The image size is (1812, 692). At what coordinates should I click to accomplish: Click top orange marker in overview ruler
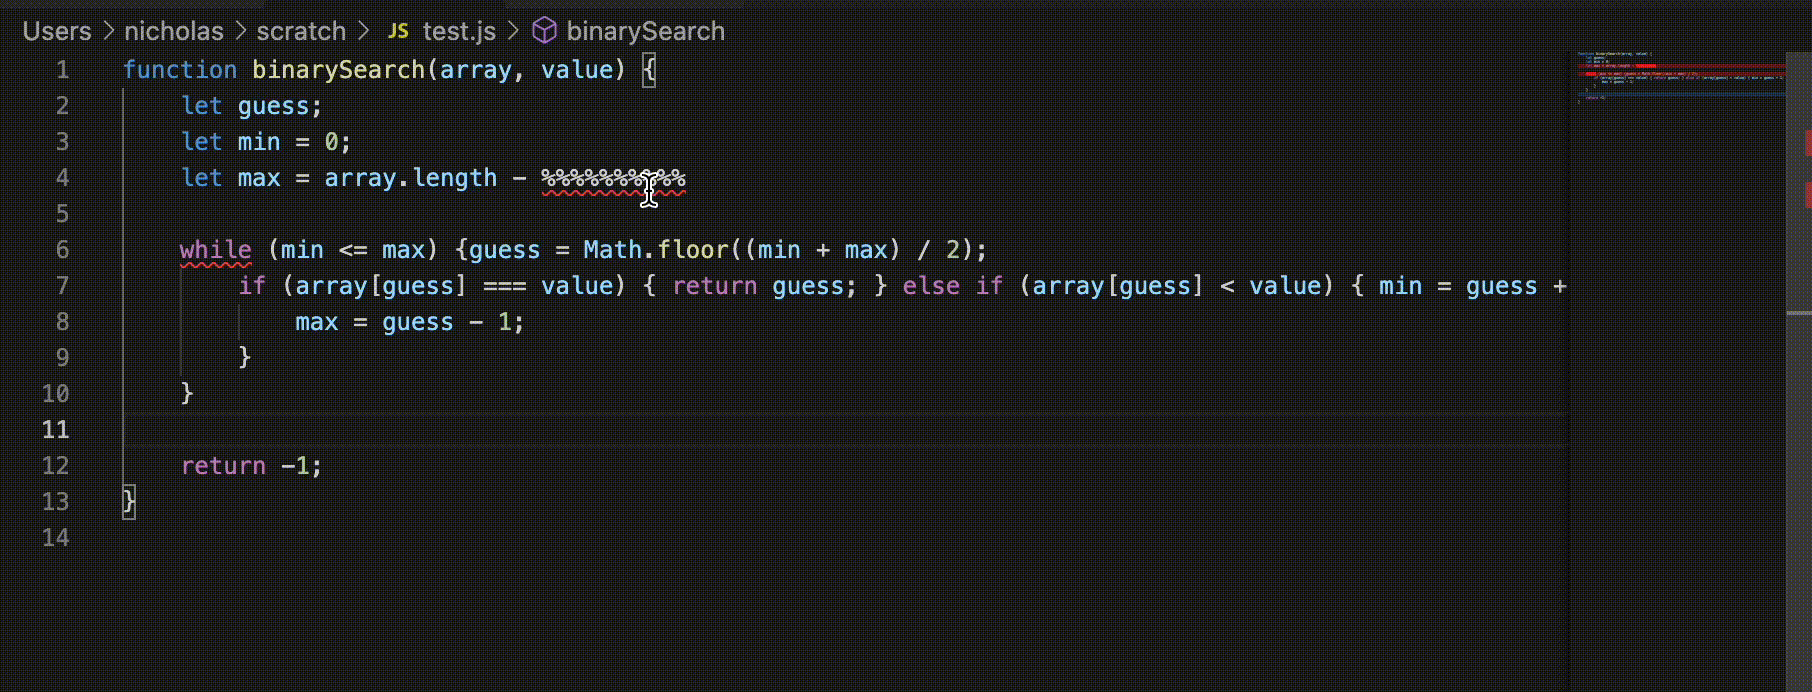(1807, 143)
